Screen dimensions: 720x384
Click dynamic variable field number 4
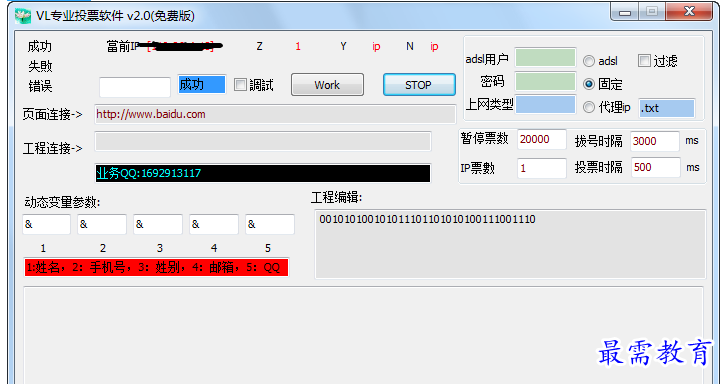pos(214,224)
